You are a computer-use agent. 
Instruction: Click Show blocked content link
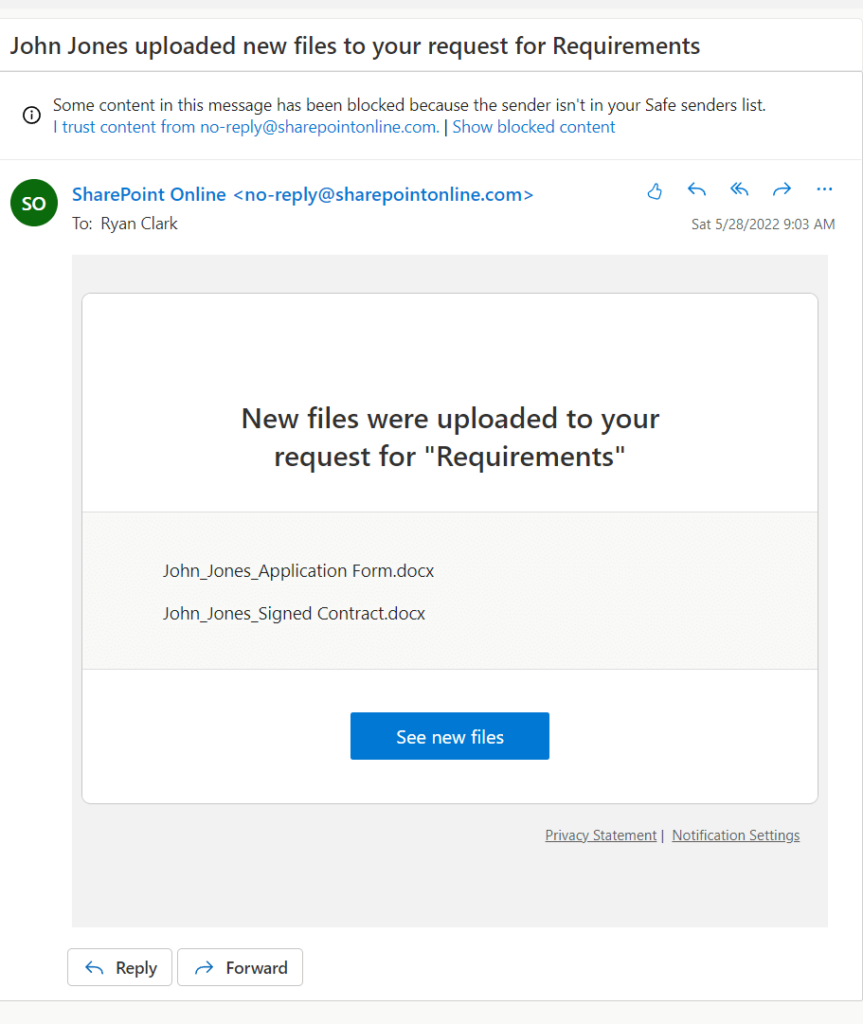(x=534, y=127)
